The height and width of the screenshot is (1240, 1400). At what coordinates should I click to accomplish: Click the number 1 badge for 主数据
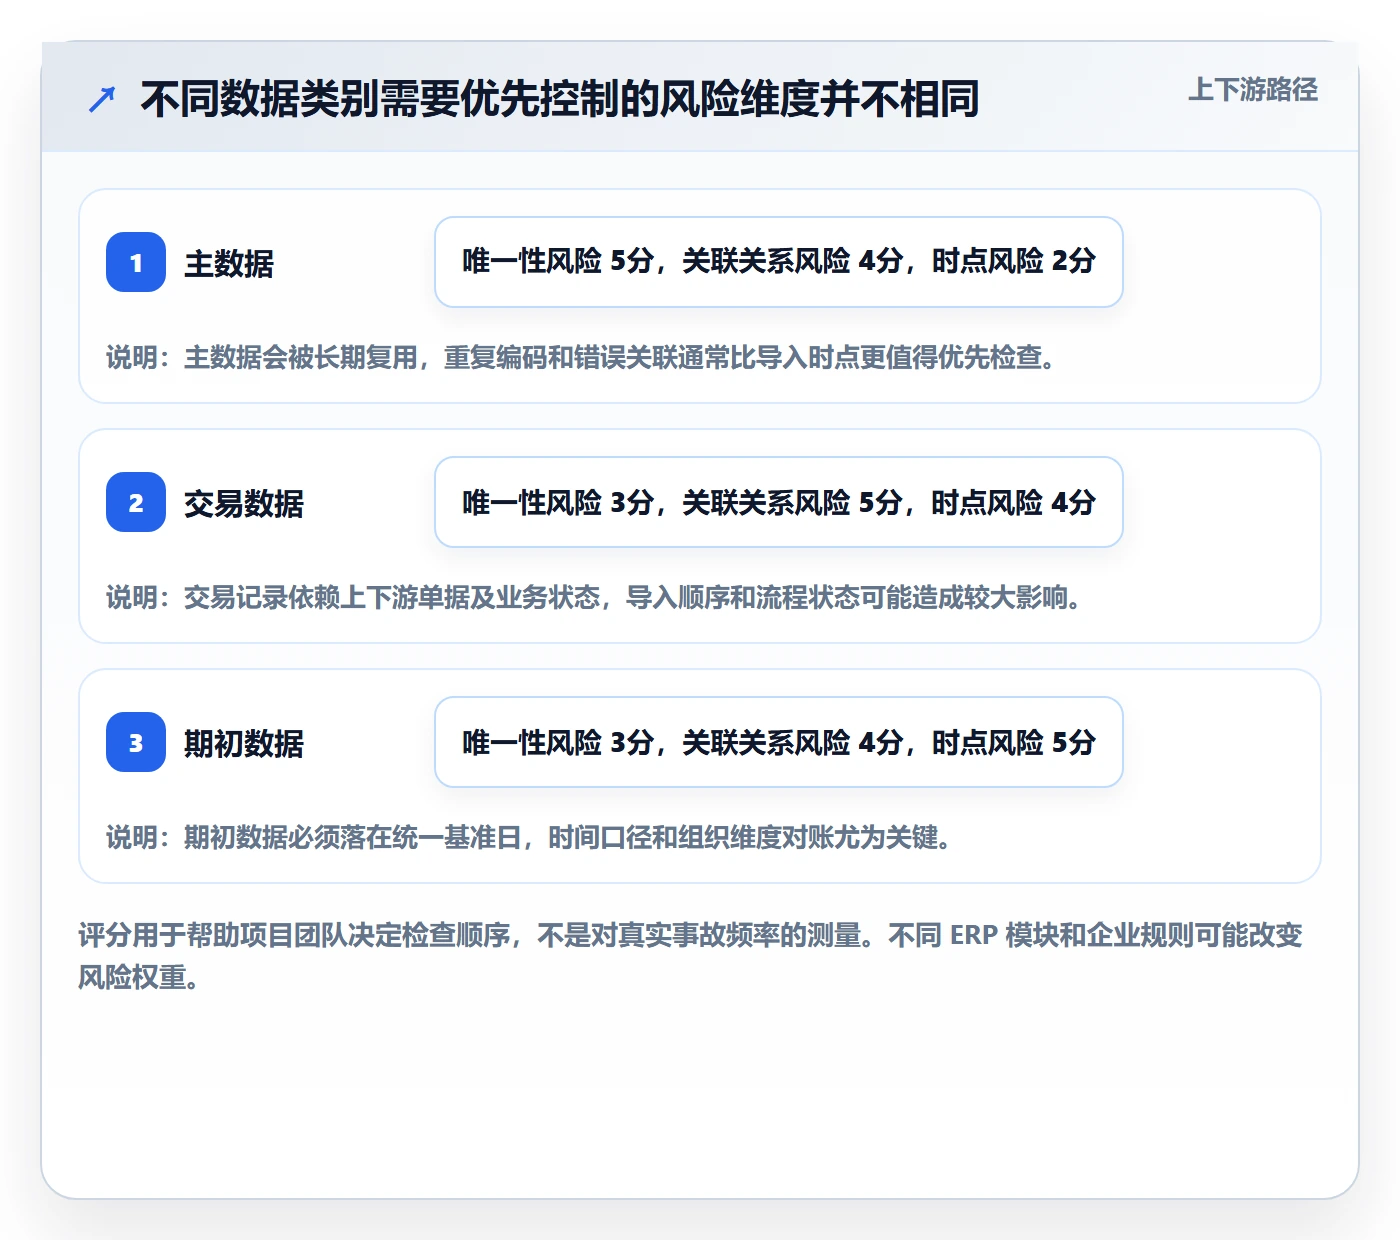[136, 262]
